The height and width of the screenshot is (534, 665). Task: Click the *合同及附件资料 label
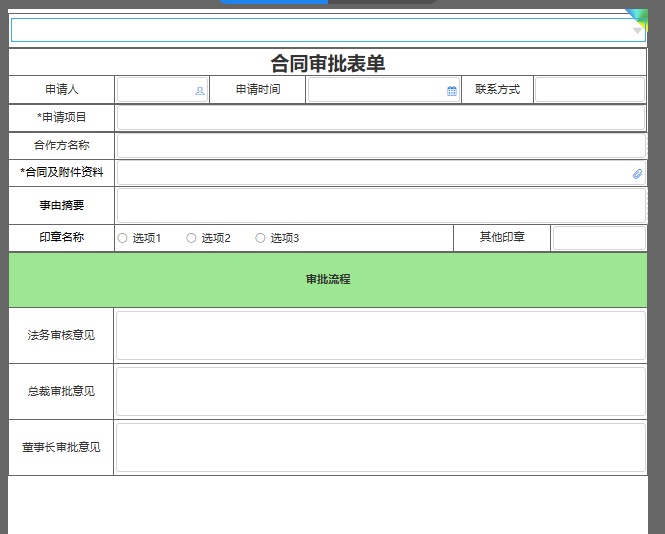click(x=61, y=172)
